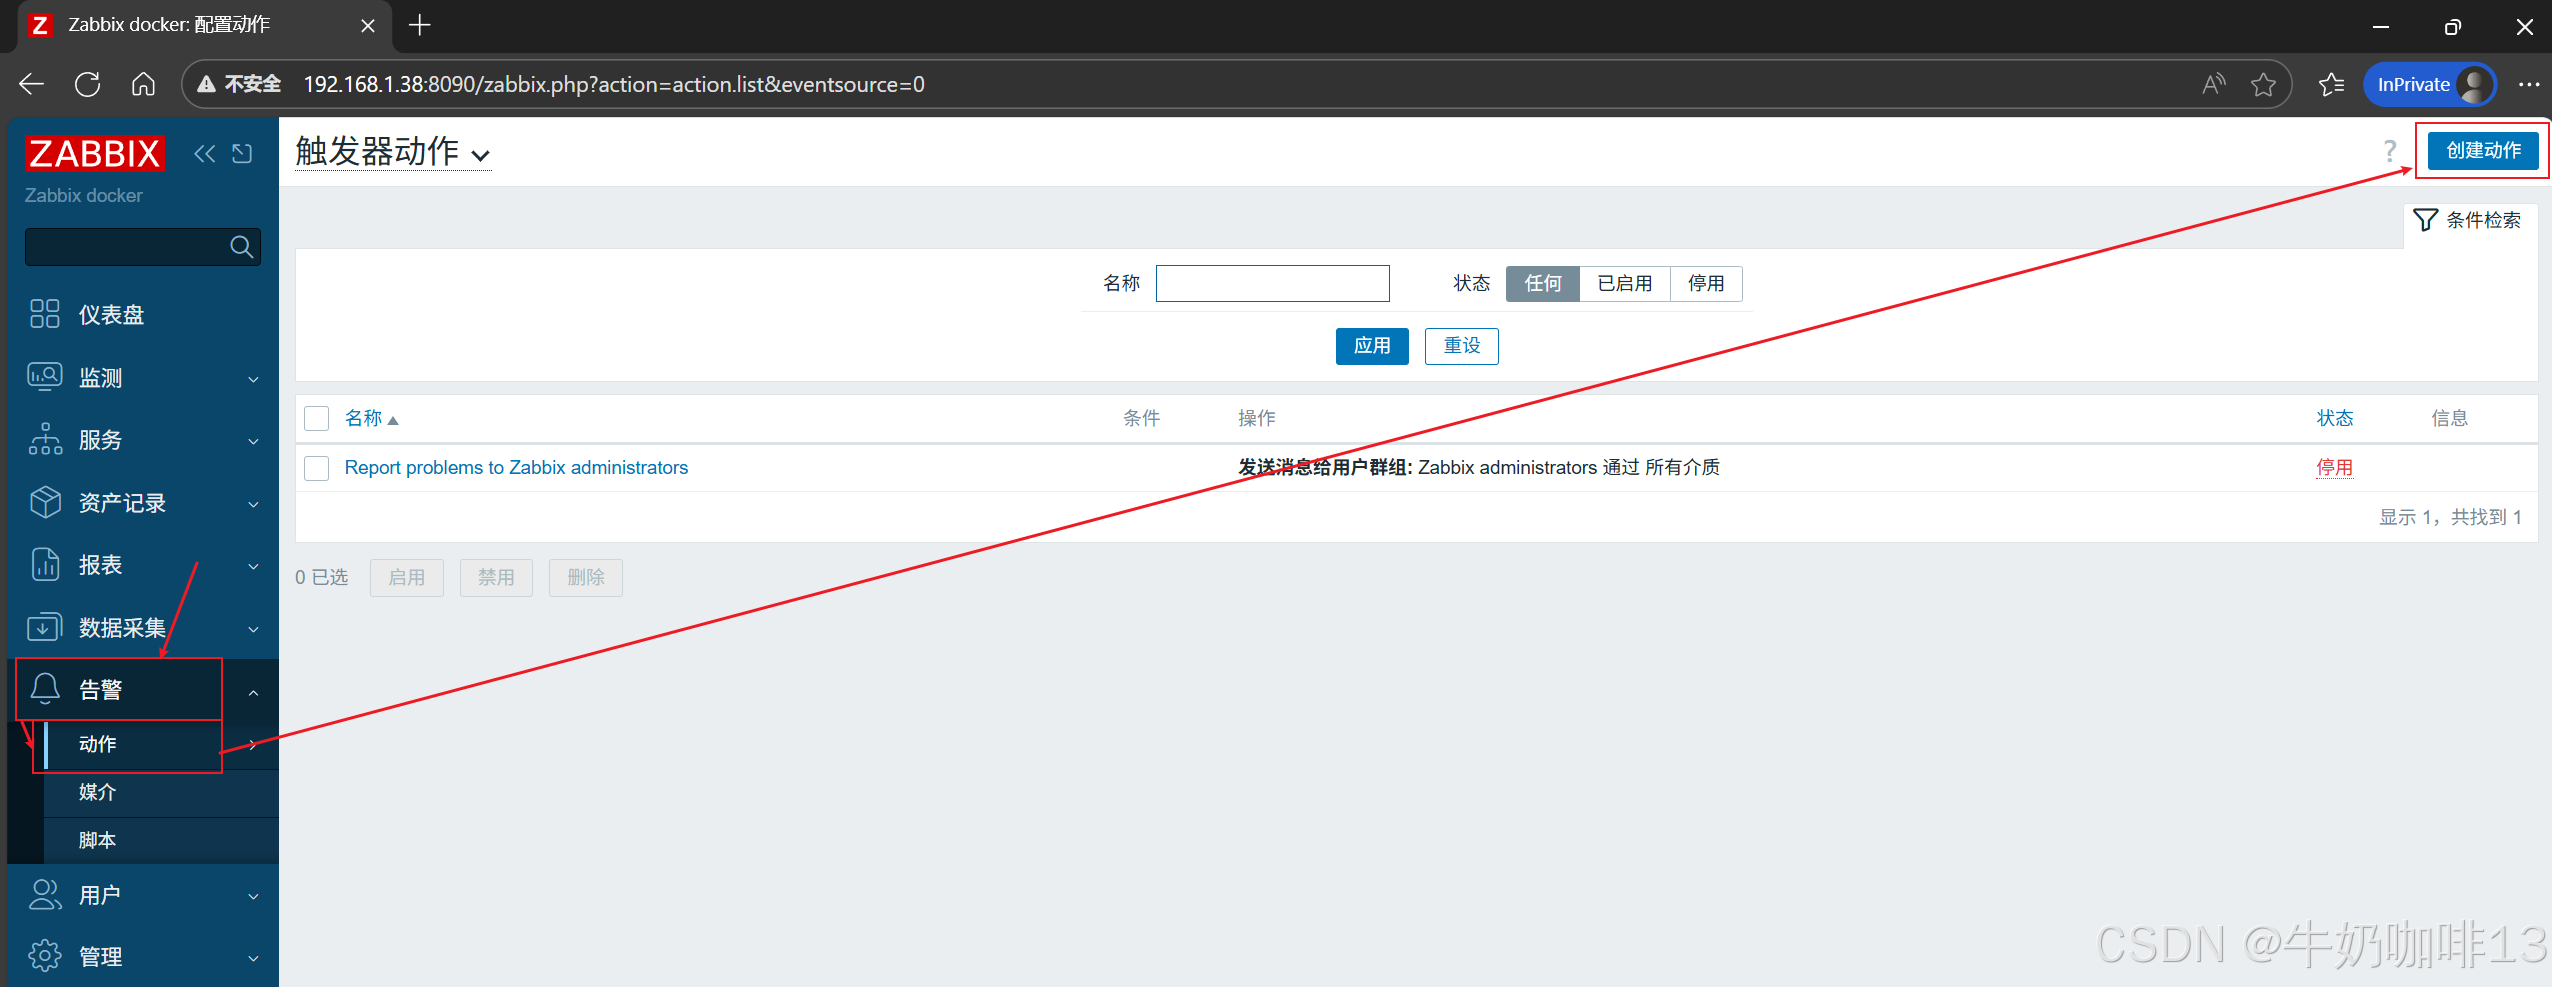Sort by 状态 column header
Image resolution: width=2552 pixels, height=987 pixels.
pyautogui.click(x=2335, y=418)
